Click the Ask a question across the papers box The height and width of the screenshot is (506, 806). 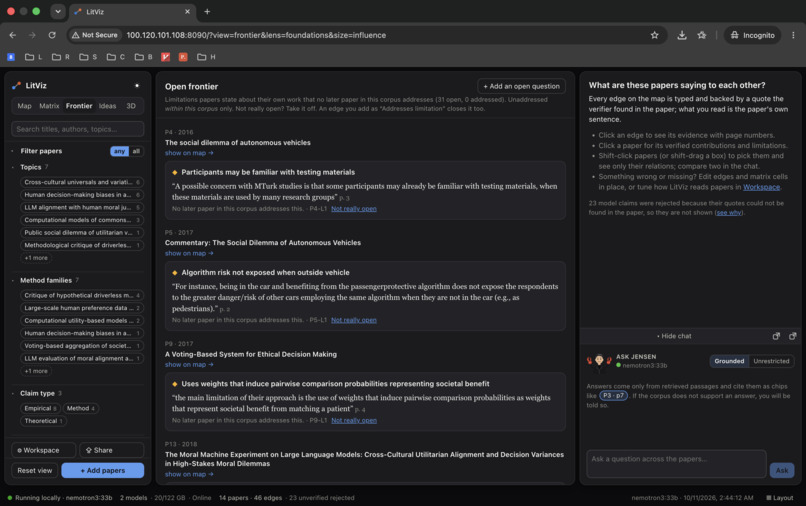(676, 464)
